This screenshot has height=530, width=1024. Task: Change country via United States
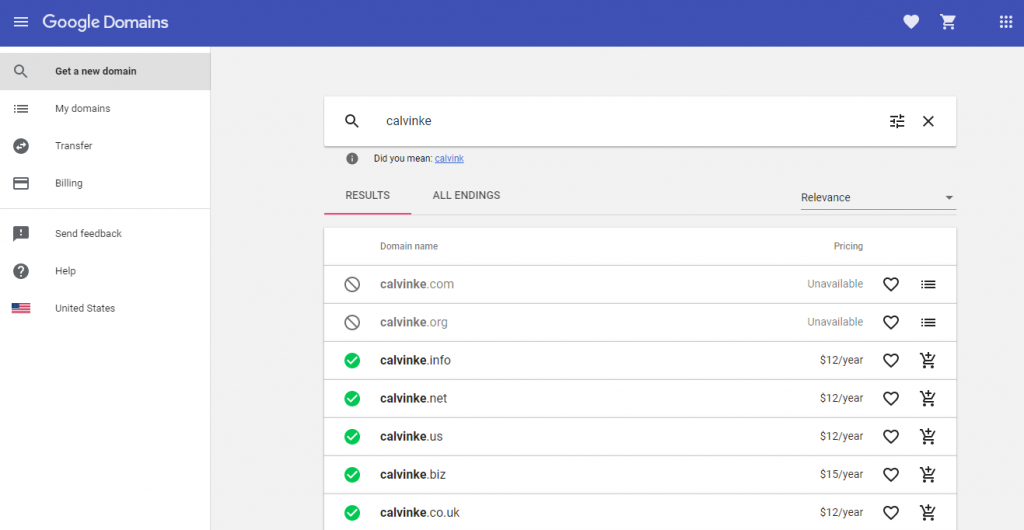(105, 308)
